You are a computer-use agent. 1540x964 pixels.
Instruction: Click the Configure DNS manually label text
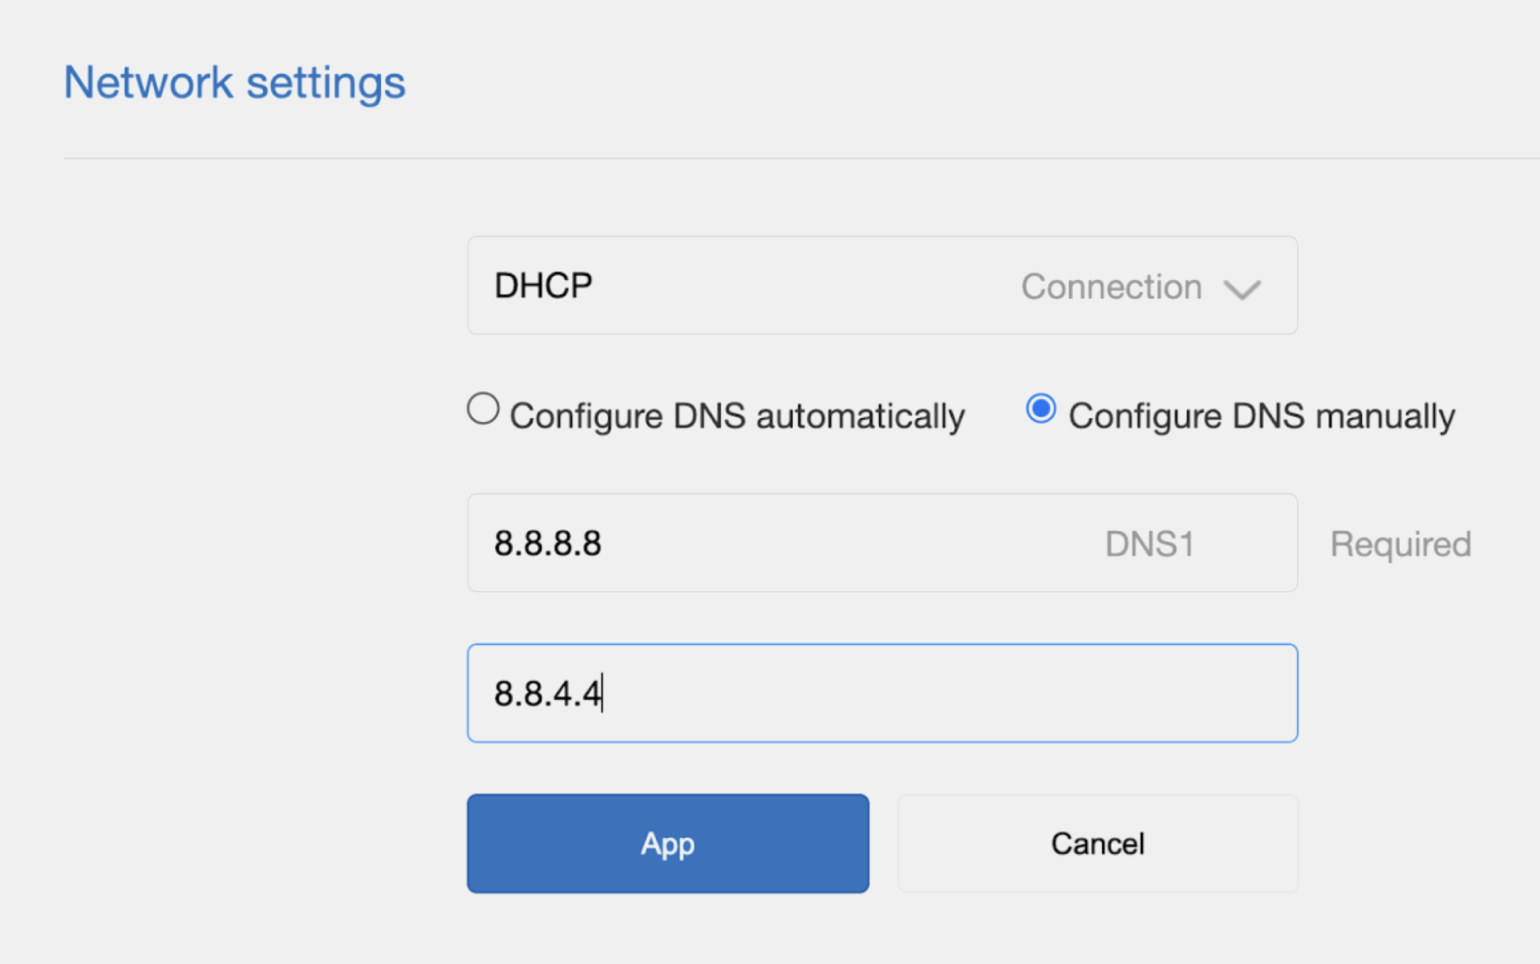click(1261, 416)
